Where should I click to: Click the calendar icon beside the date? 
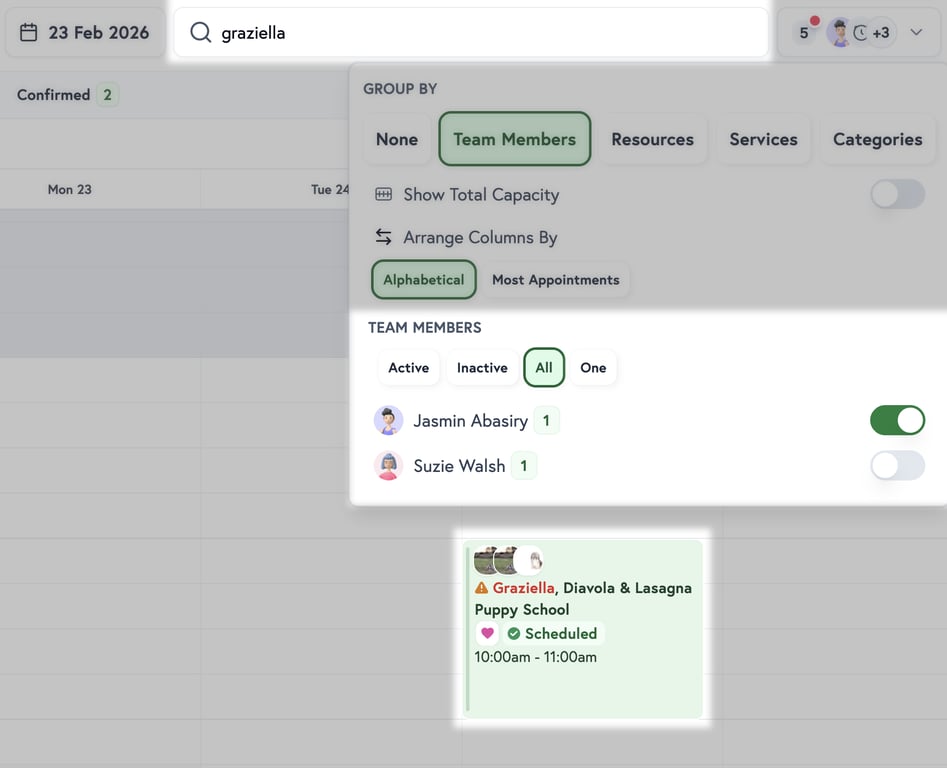[30, 31]
